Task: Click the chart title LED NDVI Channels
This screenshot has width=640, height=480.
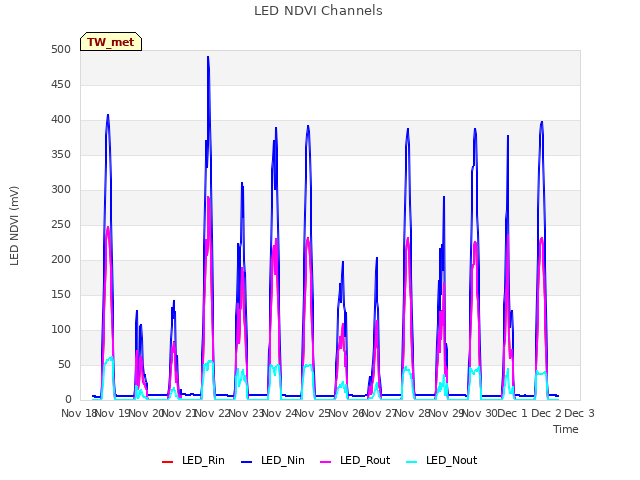Action: 318,11
